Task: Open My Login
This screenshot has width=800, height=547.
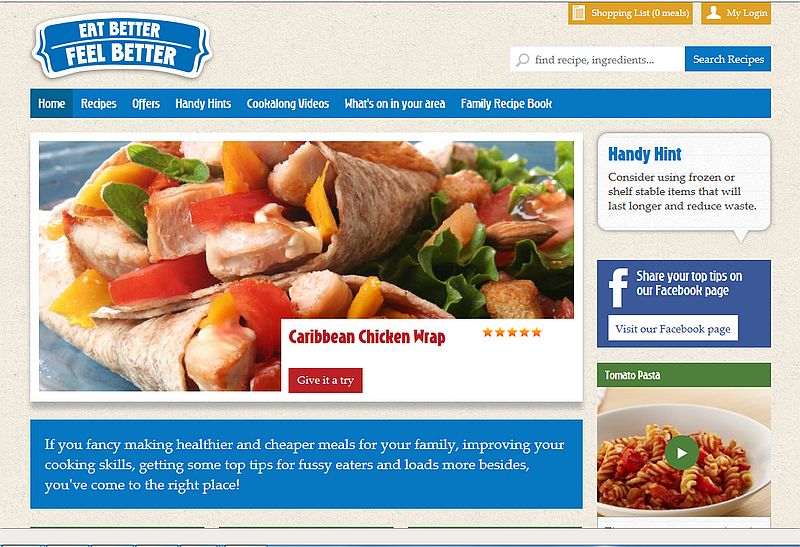Action: pyautogui.click(x=736, y=13)
